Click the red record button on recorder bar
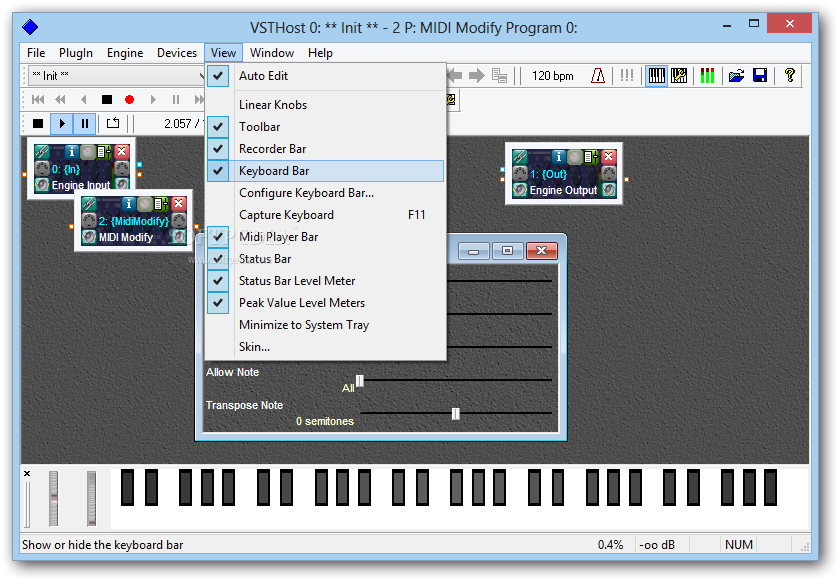The image size is (839, 581). click(x=129, y=100)
